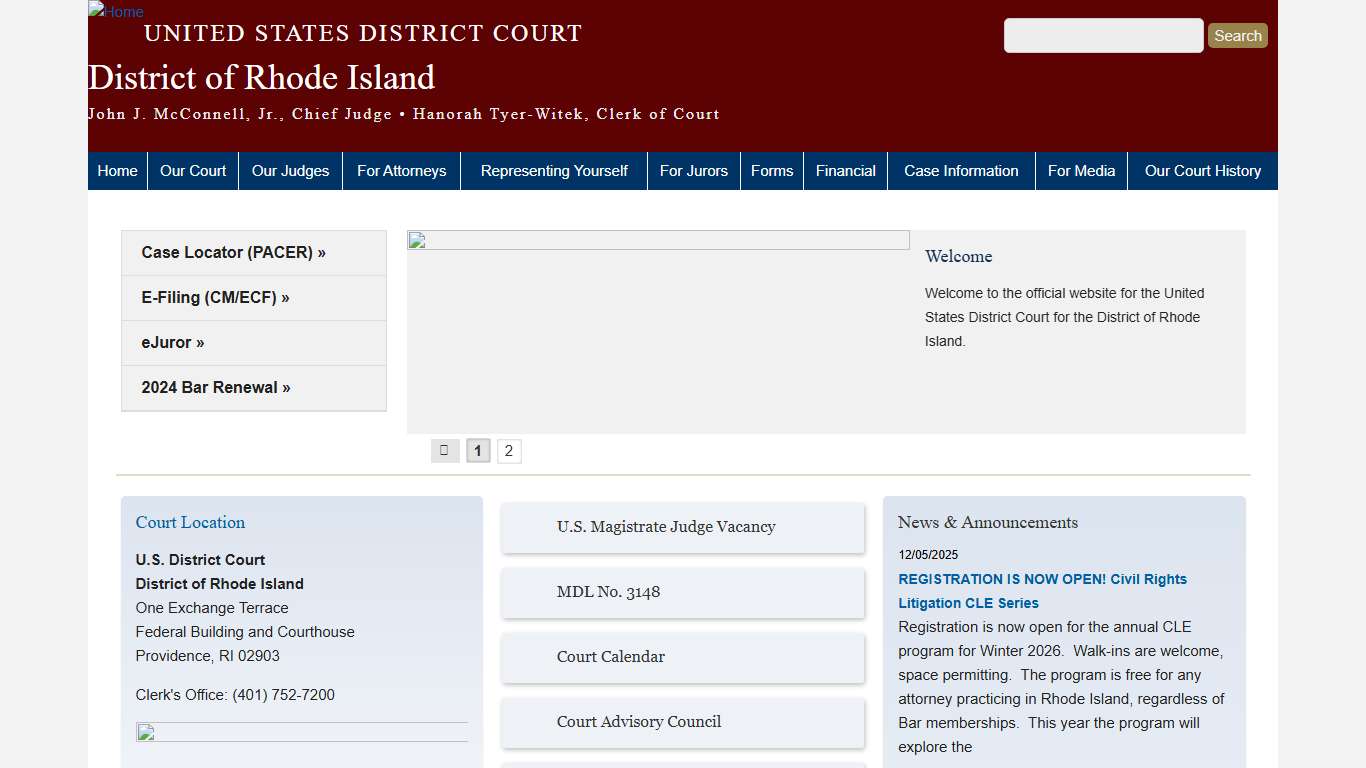Image resolution: width=1366 pixels, height=768 pixels.
Task: Open E-Filing (CM/ECF)
Action: (x=216, y=297)
